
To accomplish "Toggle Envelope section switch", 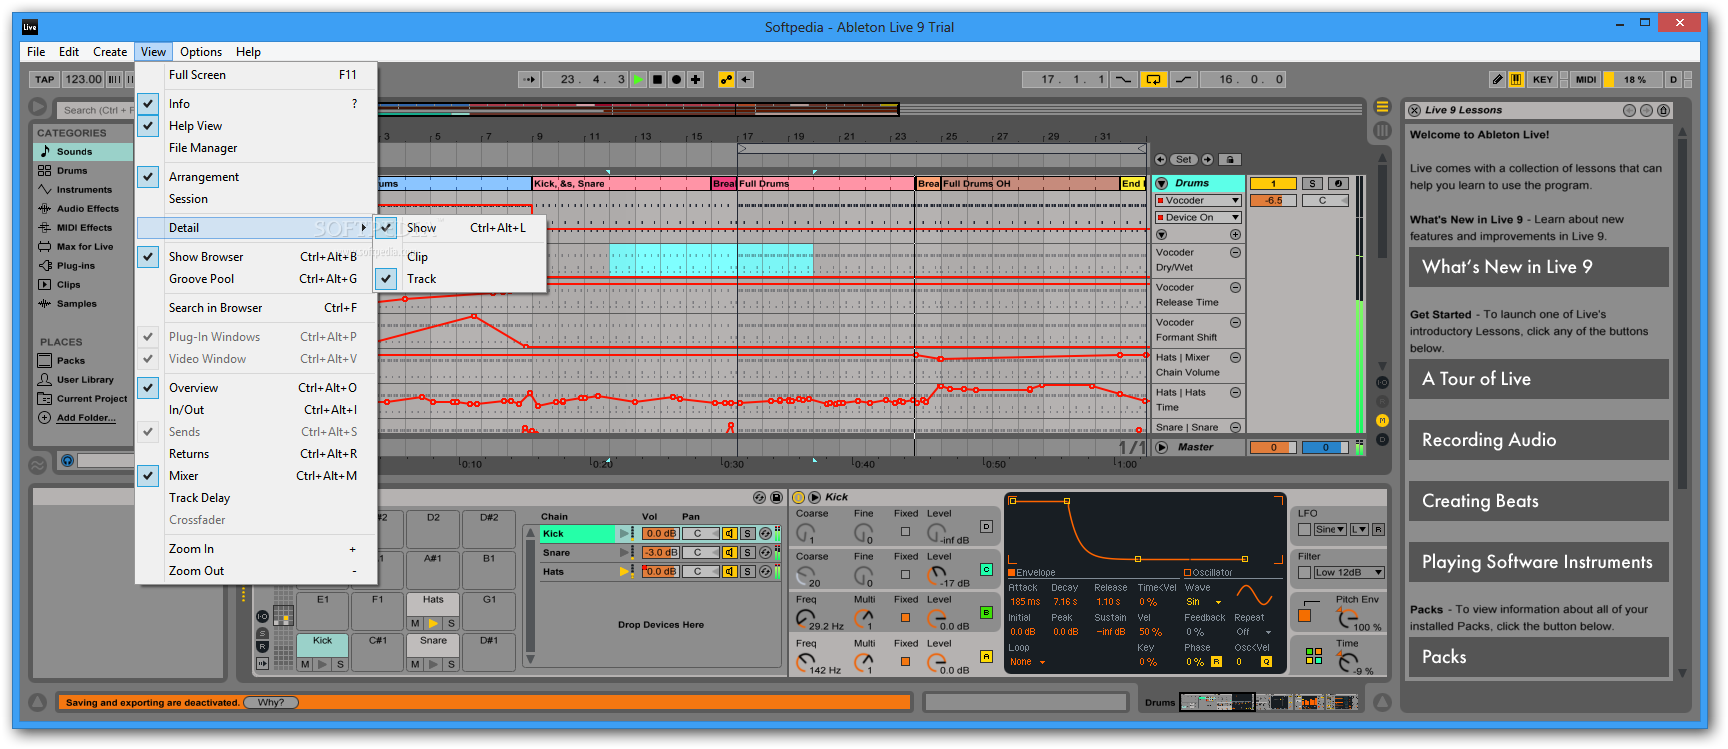I will (1012, 573).
